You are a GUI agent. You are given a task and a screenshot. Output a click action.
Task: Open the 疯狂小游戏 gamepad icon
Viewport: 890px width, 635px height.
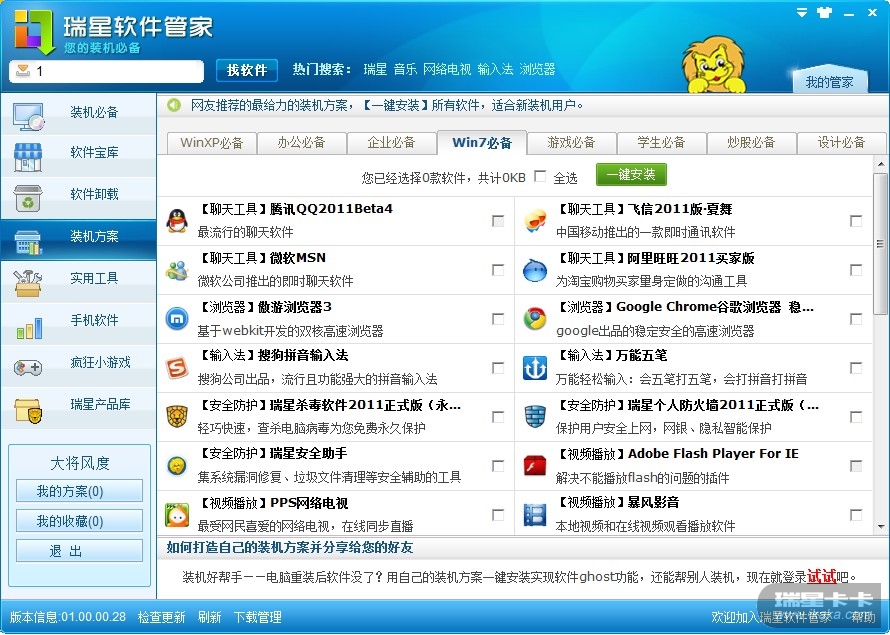click(28, 368)
